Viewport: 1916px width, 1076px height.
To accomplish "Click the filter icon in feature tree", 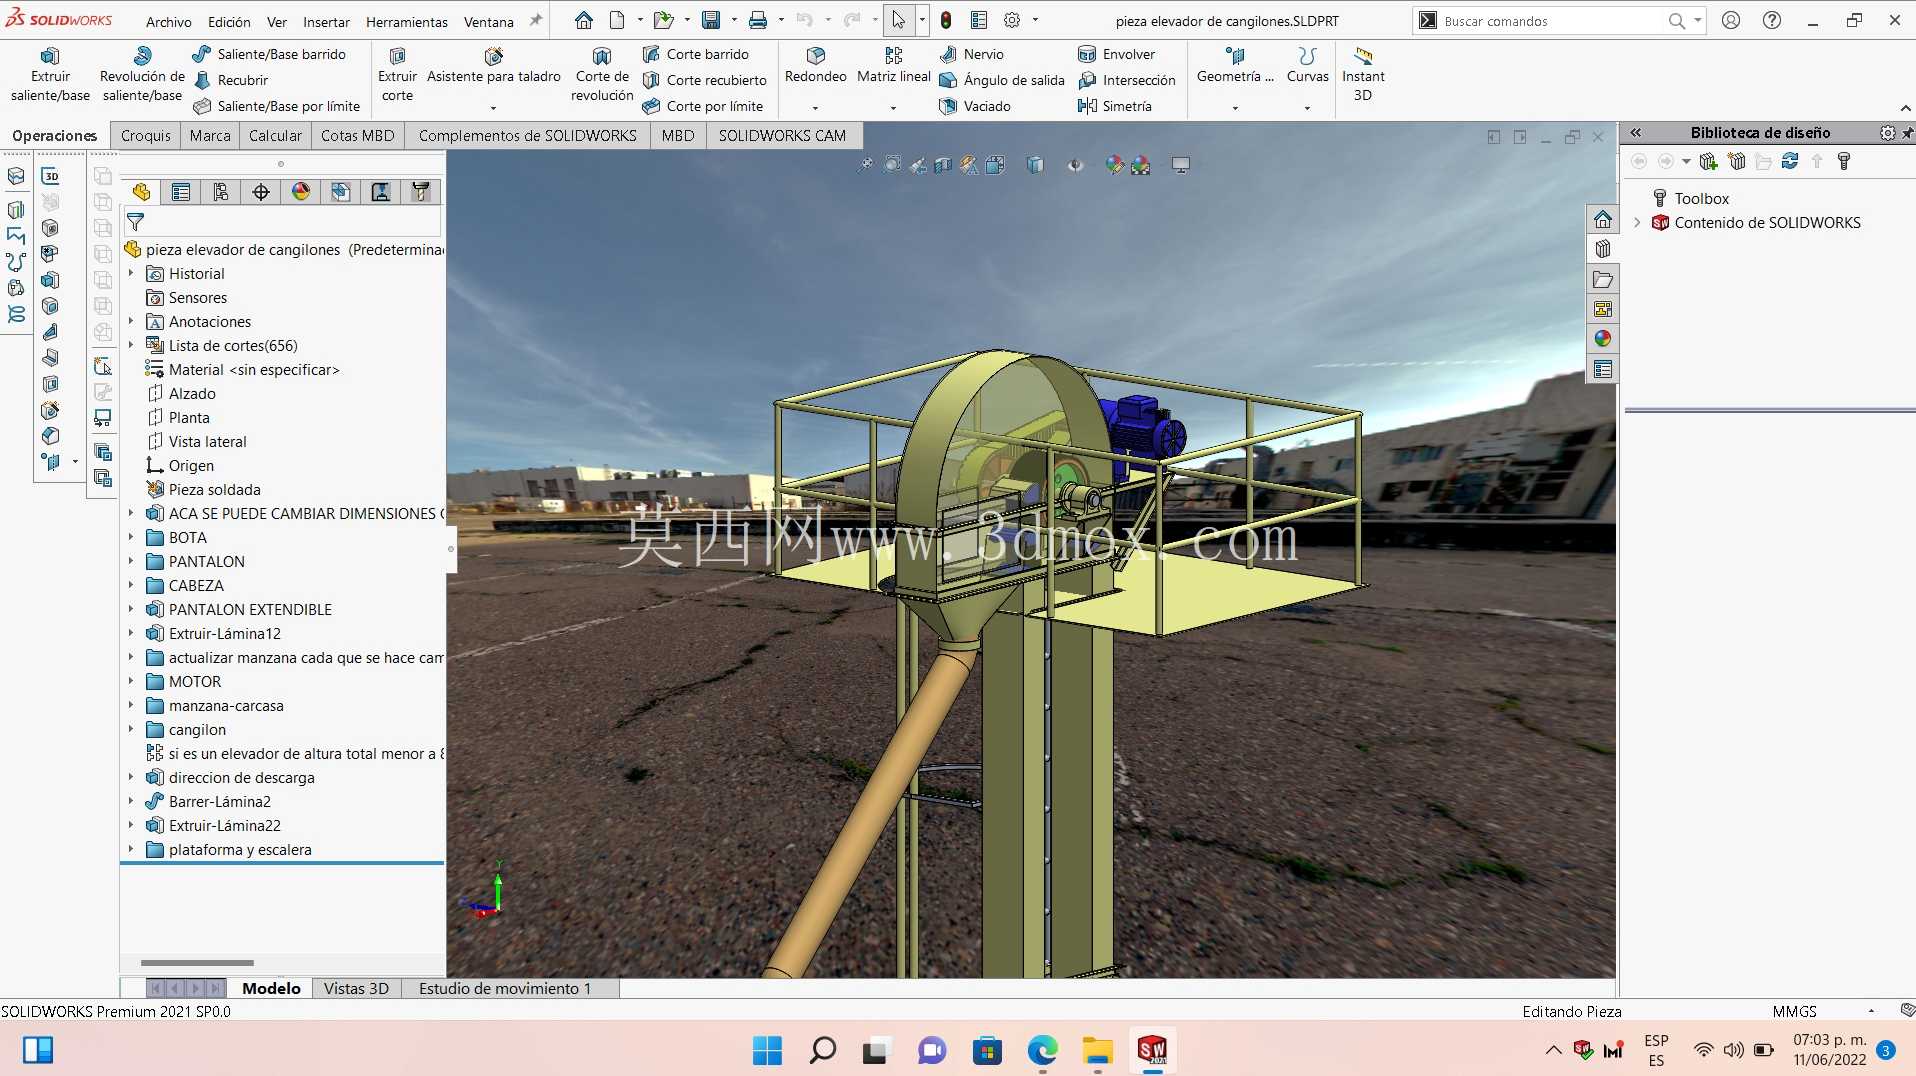I will 135,222.
